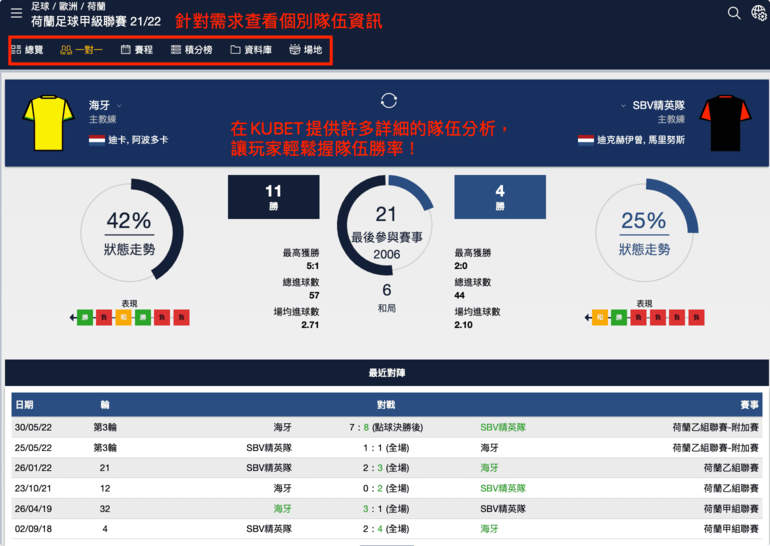Click the search magnifier icon
The height and width of the screenshot is (546, 770).
tap(734, 13)
